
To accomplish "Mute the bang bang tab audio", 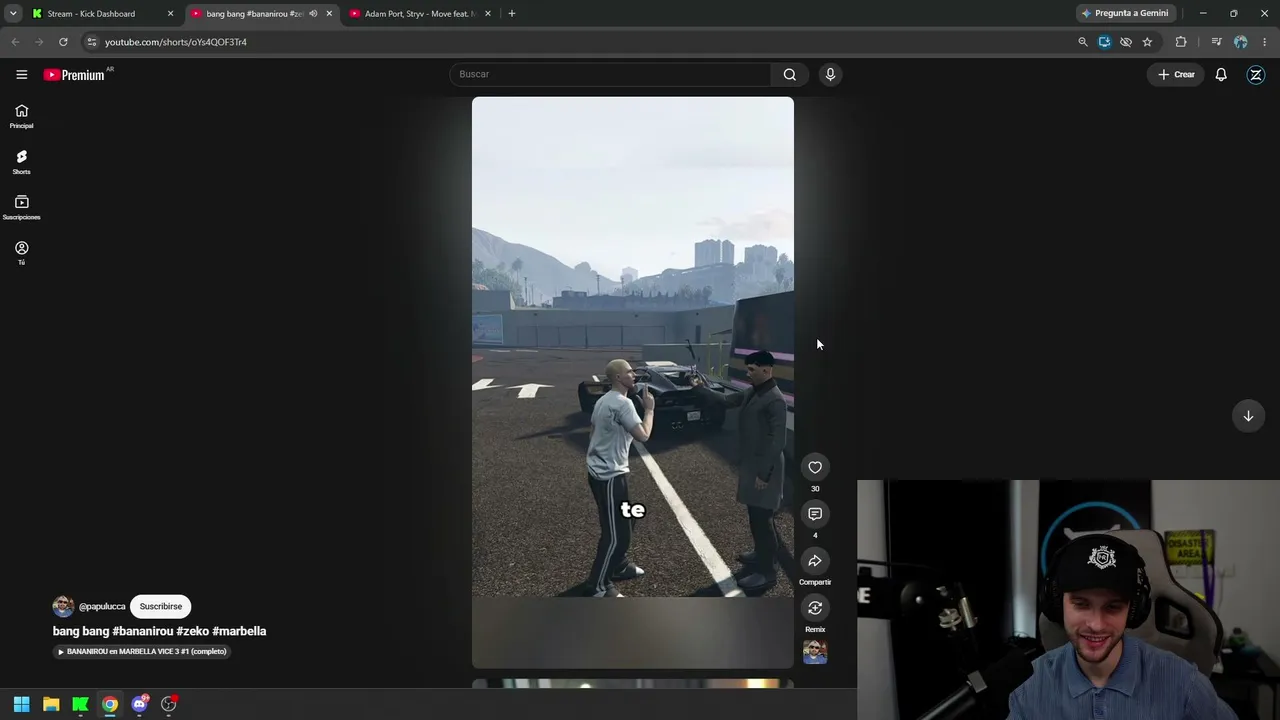I will (x=313, y=14).
